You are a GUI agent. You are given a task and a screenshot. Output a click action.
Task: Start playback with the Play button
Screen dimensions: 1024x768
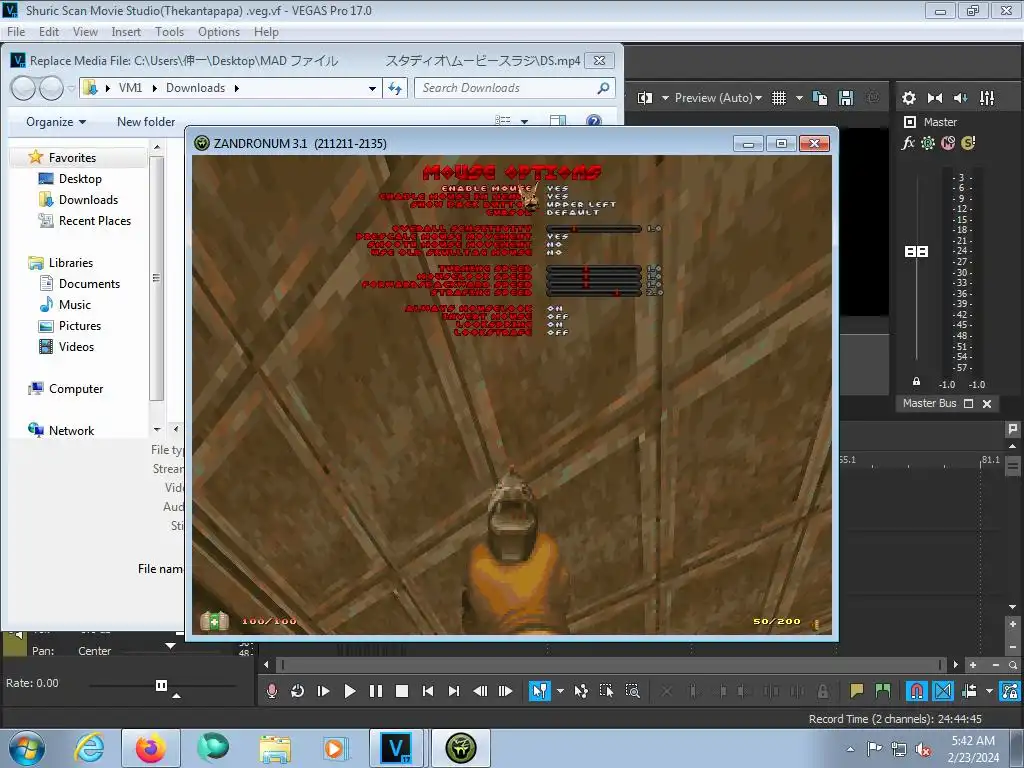tap(349, 691)
